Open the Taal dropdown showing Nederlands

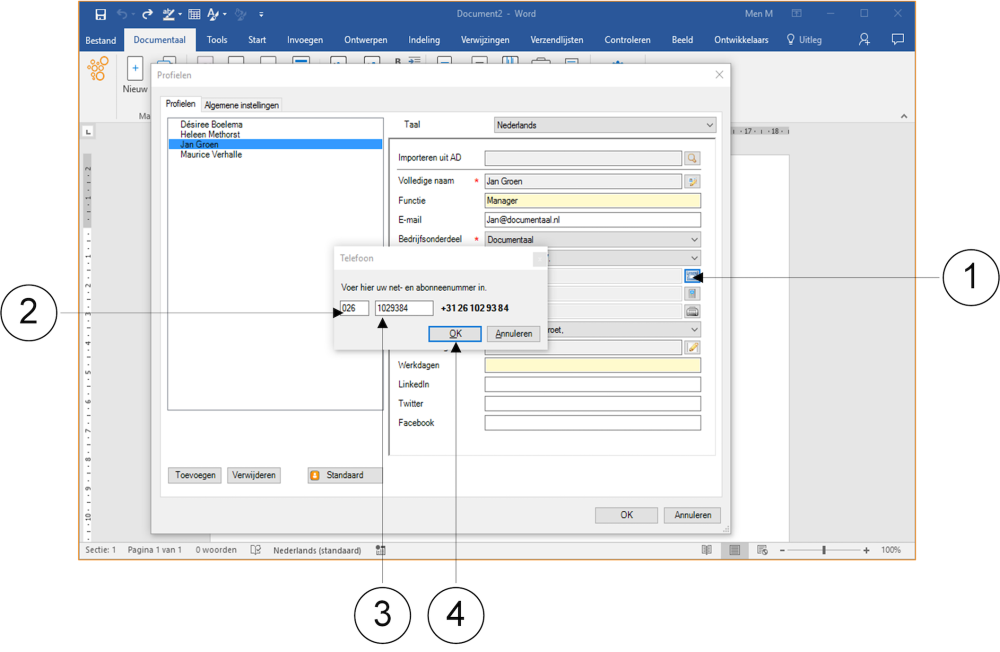pos(605,125)
